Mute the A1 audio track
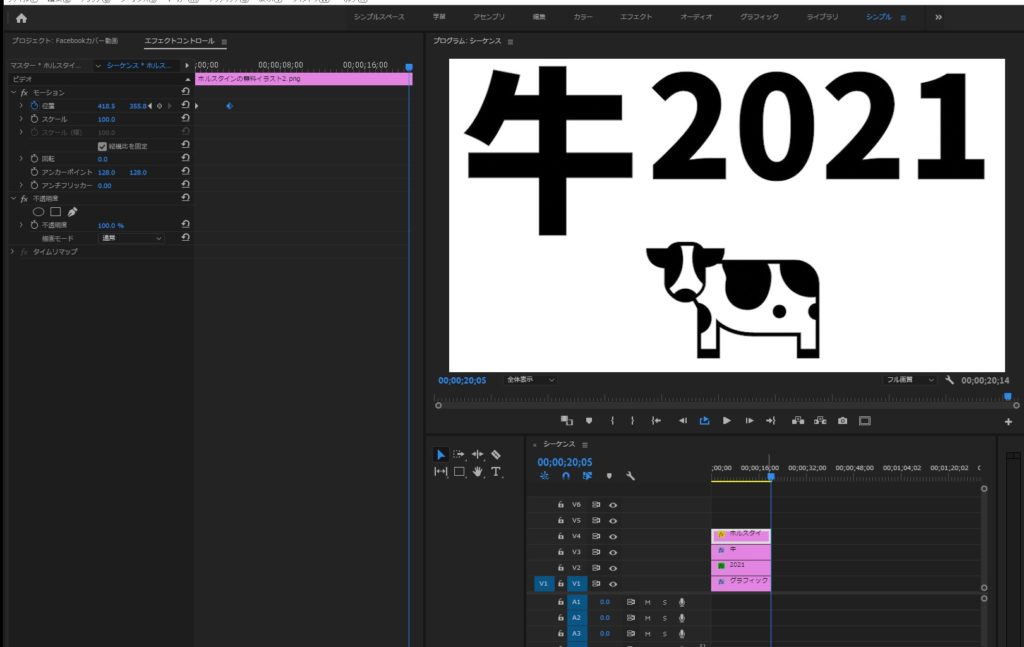 click(647, 602)
